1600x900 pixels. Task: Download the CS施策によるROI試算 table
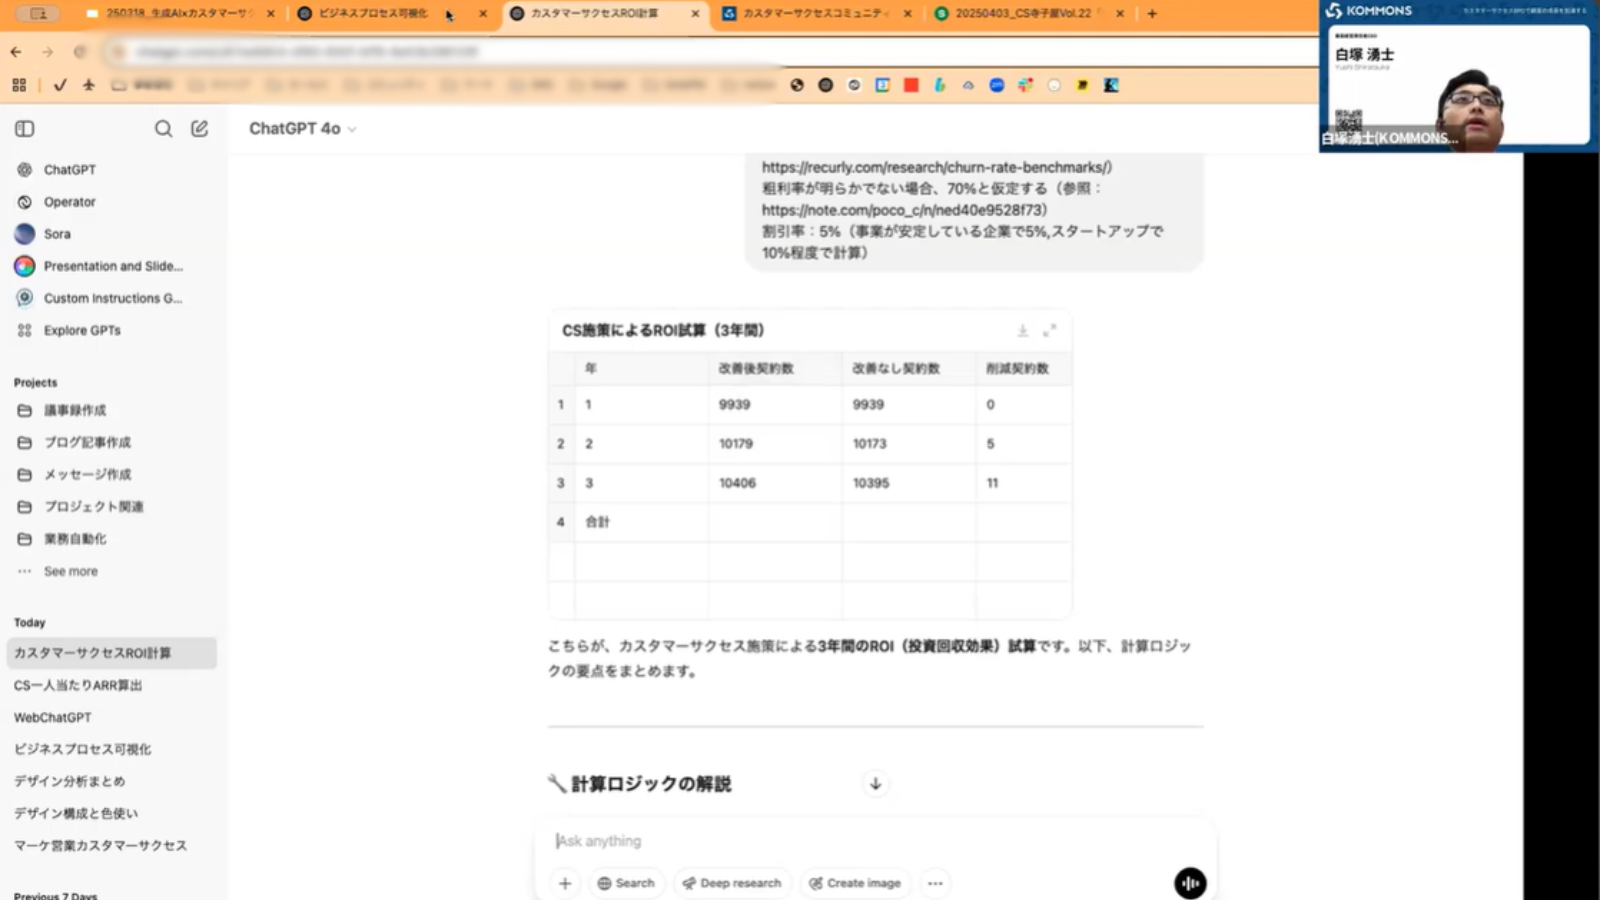pos(1022,330)
